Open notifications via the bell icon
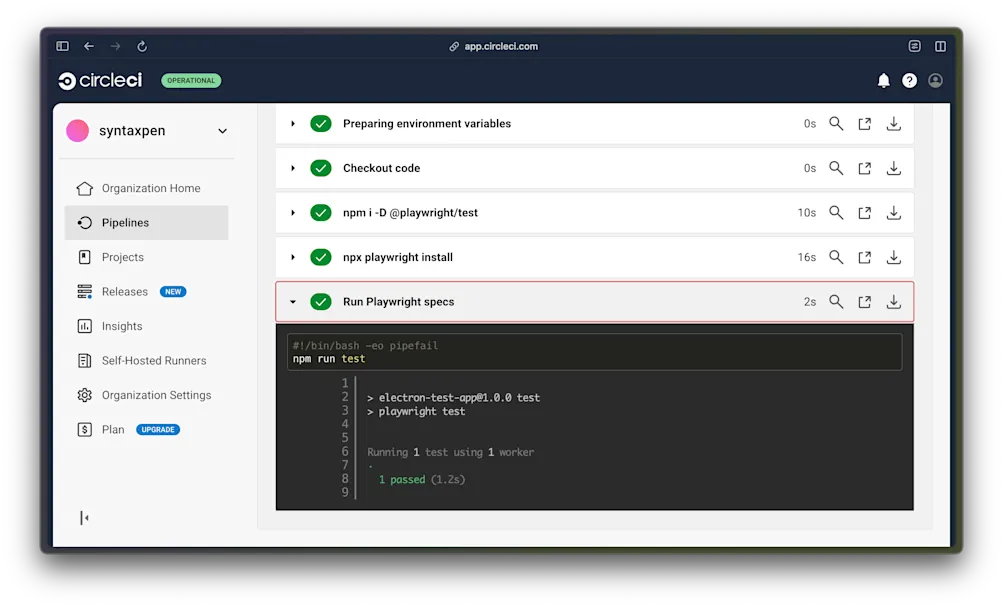The height and width of the screenshot is (607, 1003). click(x=884, y=81)
